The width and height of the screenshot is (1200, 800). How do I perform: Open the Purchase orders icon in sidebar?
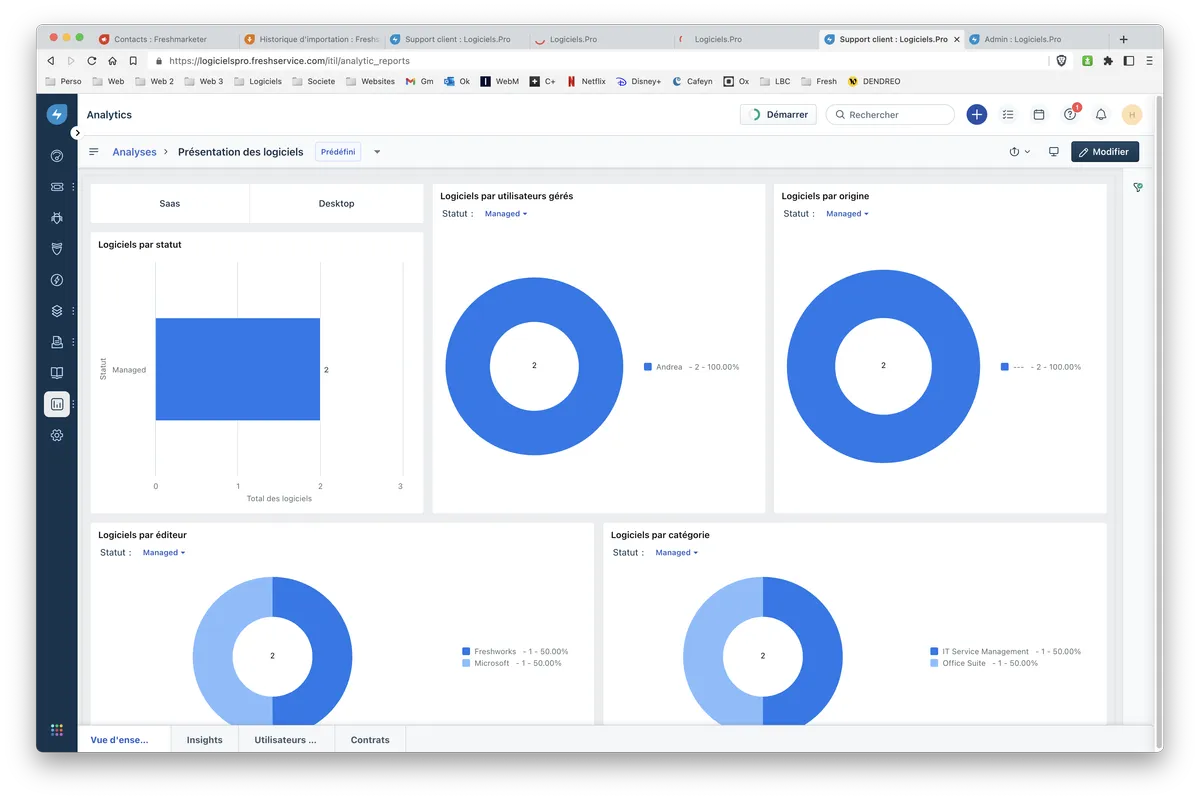[57, 342]
